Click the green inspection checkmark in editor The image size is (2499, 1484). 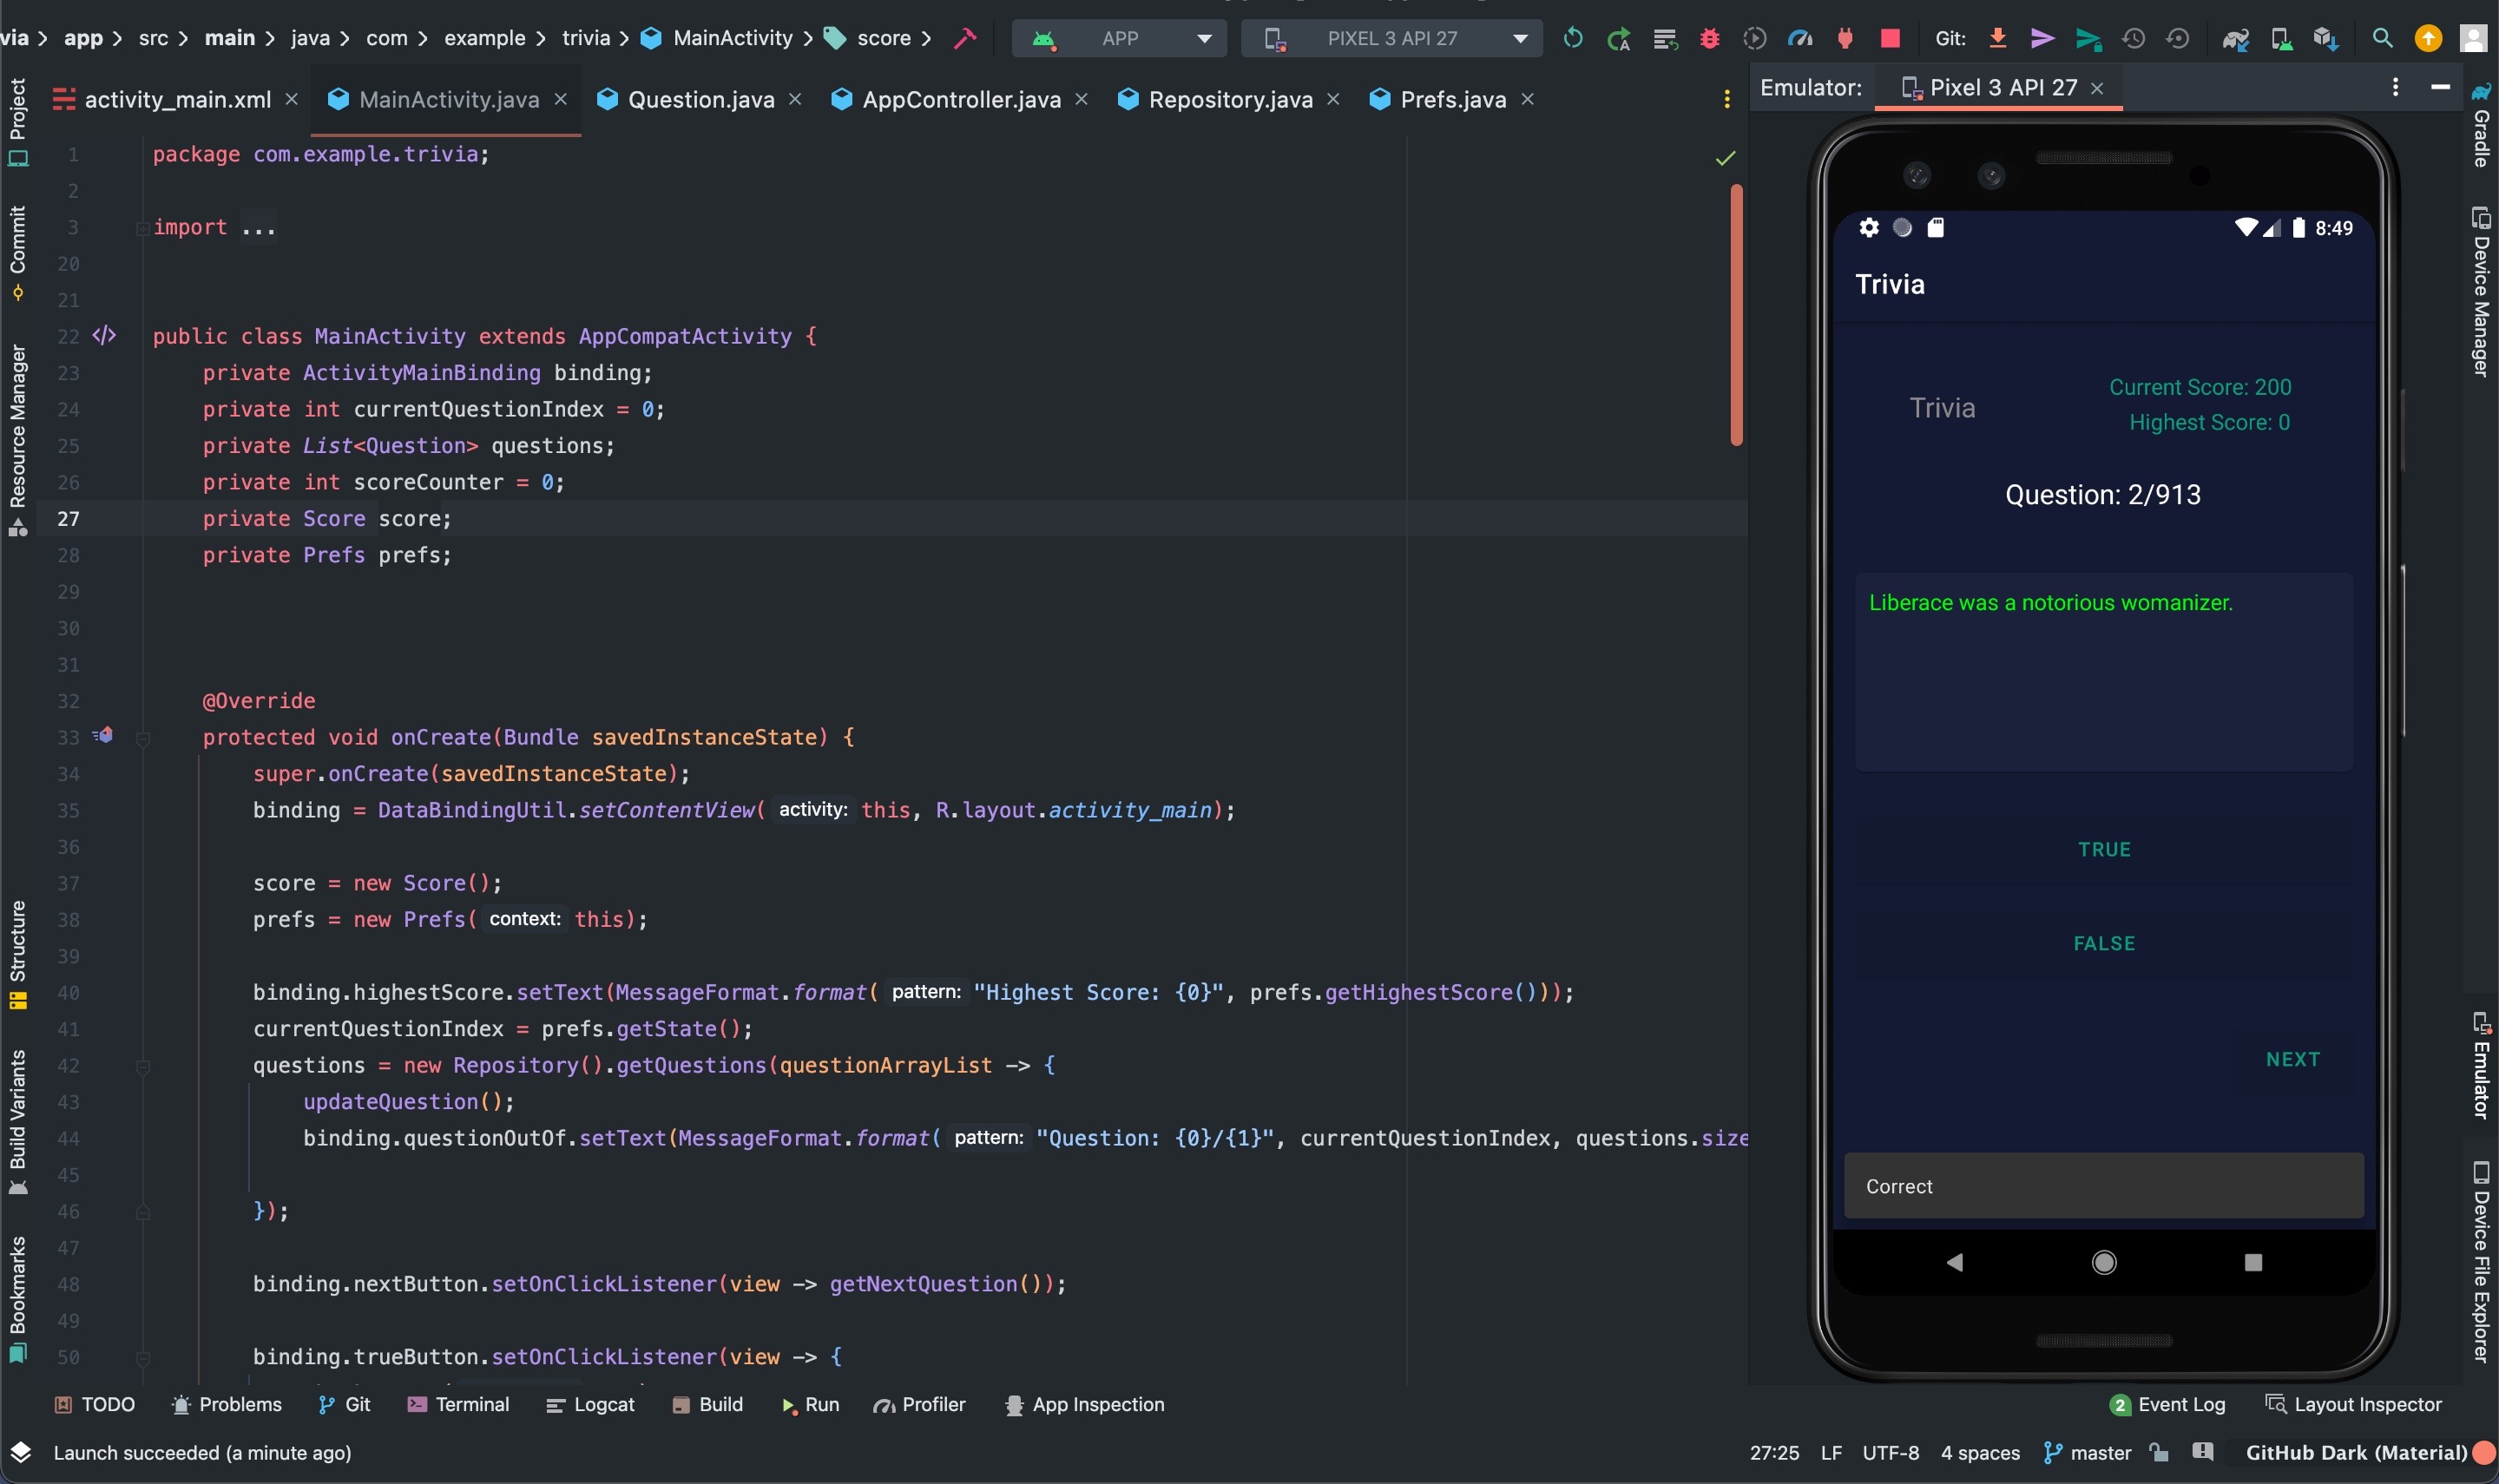1726,158
